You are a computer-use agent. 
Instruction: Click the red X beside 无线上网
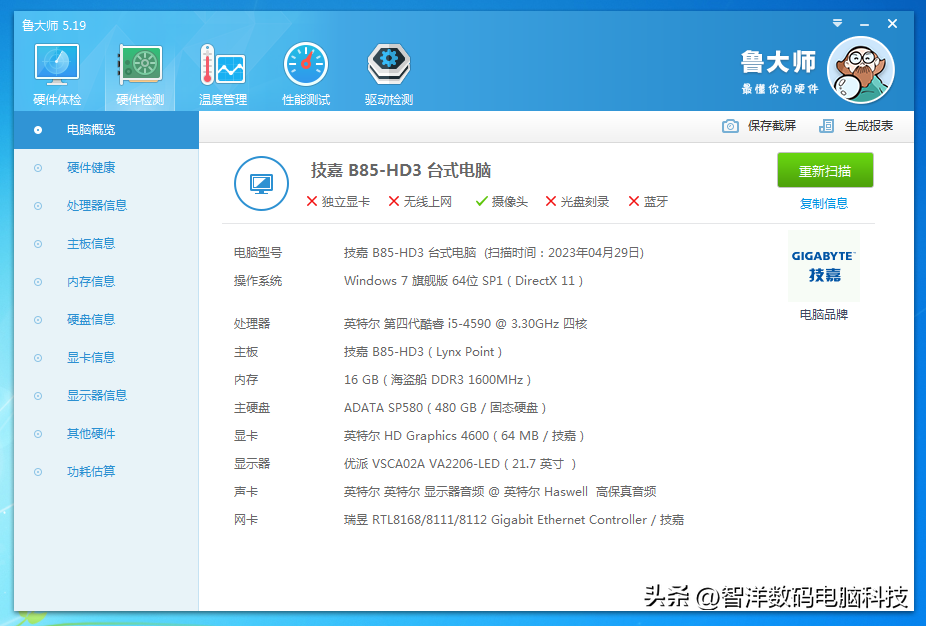(393, 201)
